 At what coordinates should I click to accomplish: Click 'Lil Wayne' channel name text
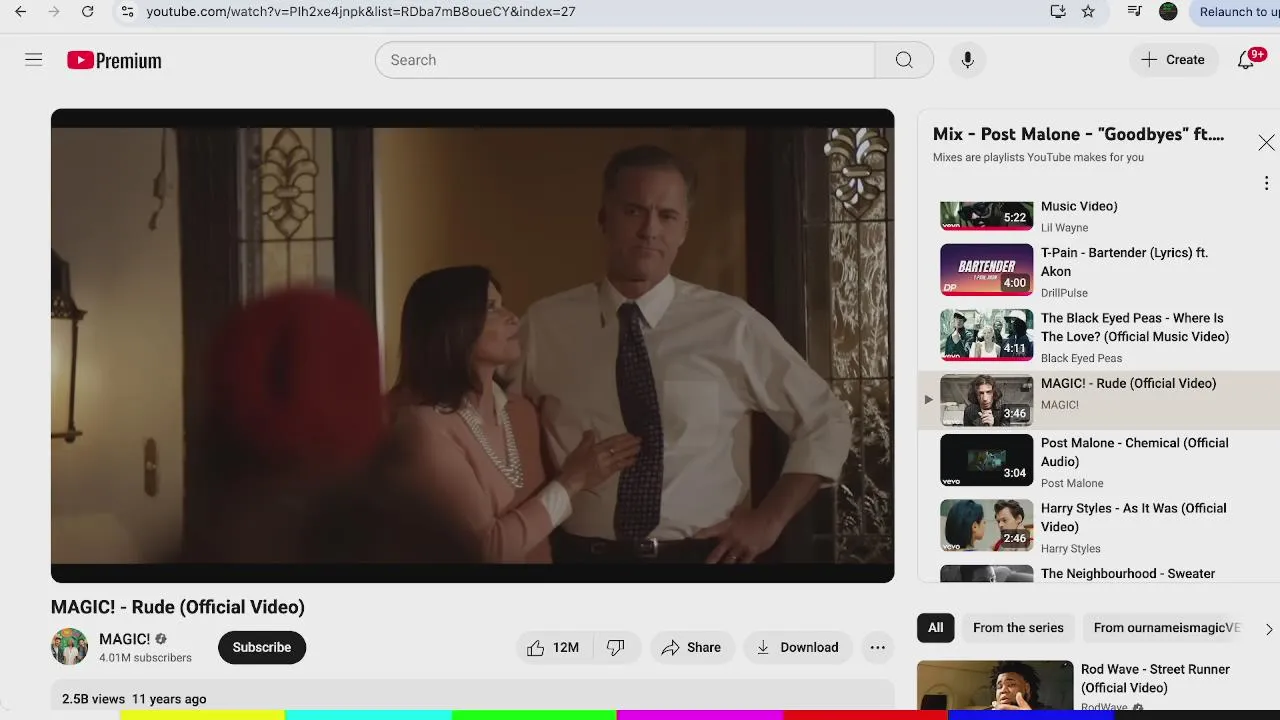pos(1064,228)
